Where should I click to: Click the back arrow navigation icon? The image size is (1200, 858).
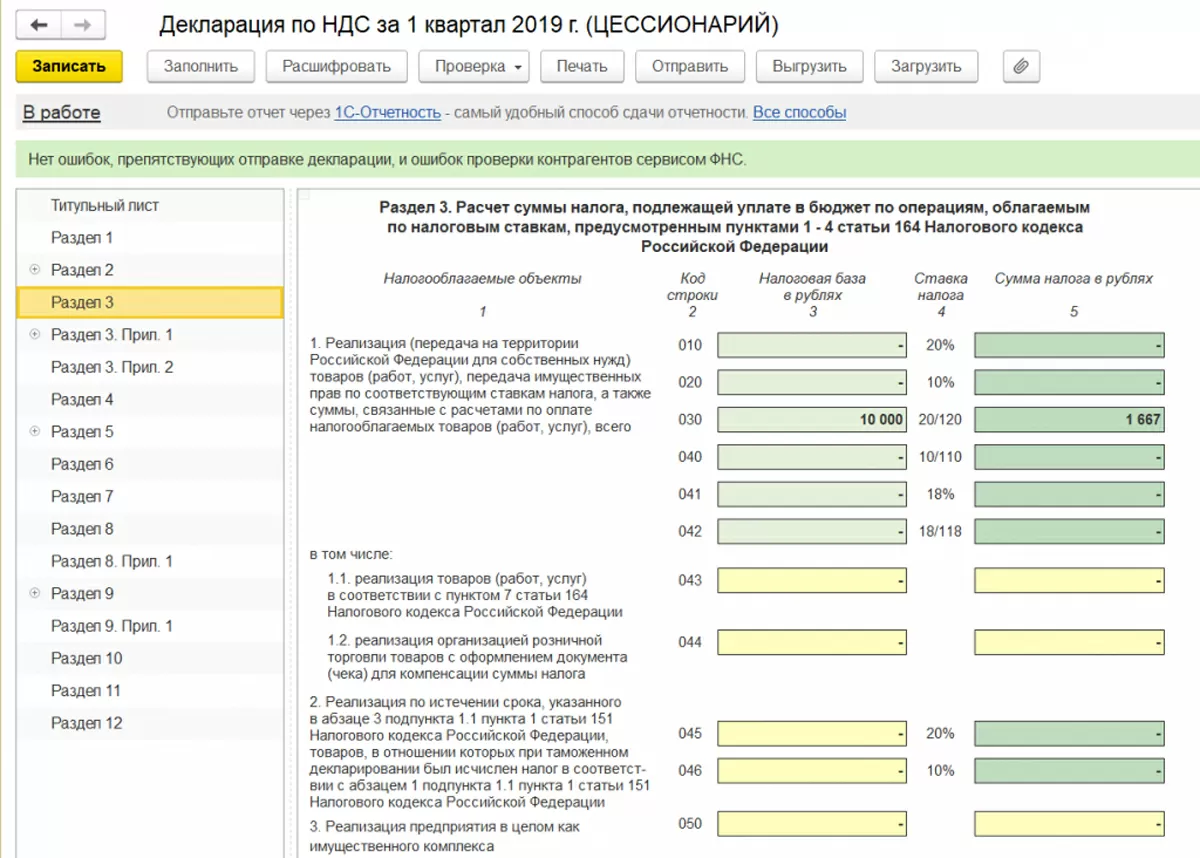[40, 25]
